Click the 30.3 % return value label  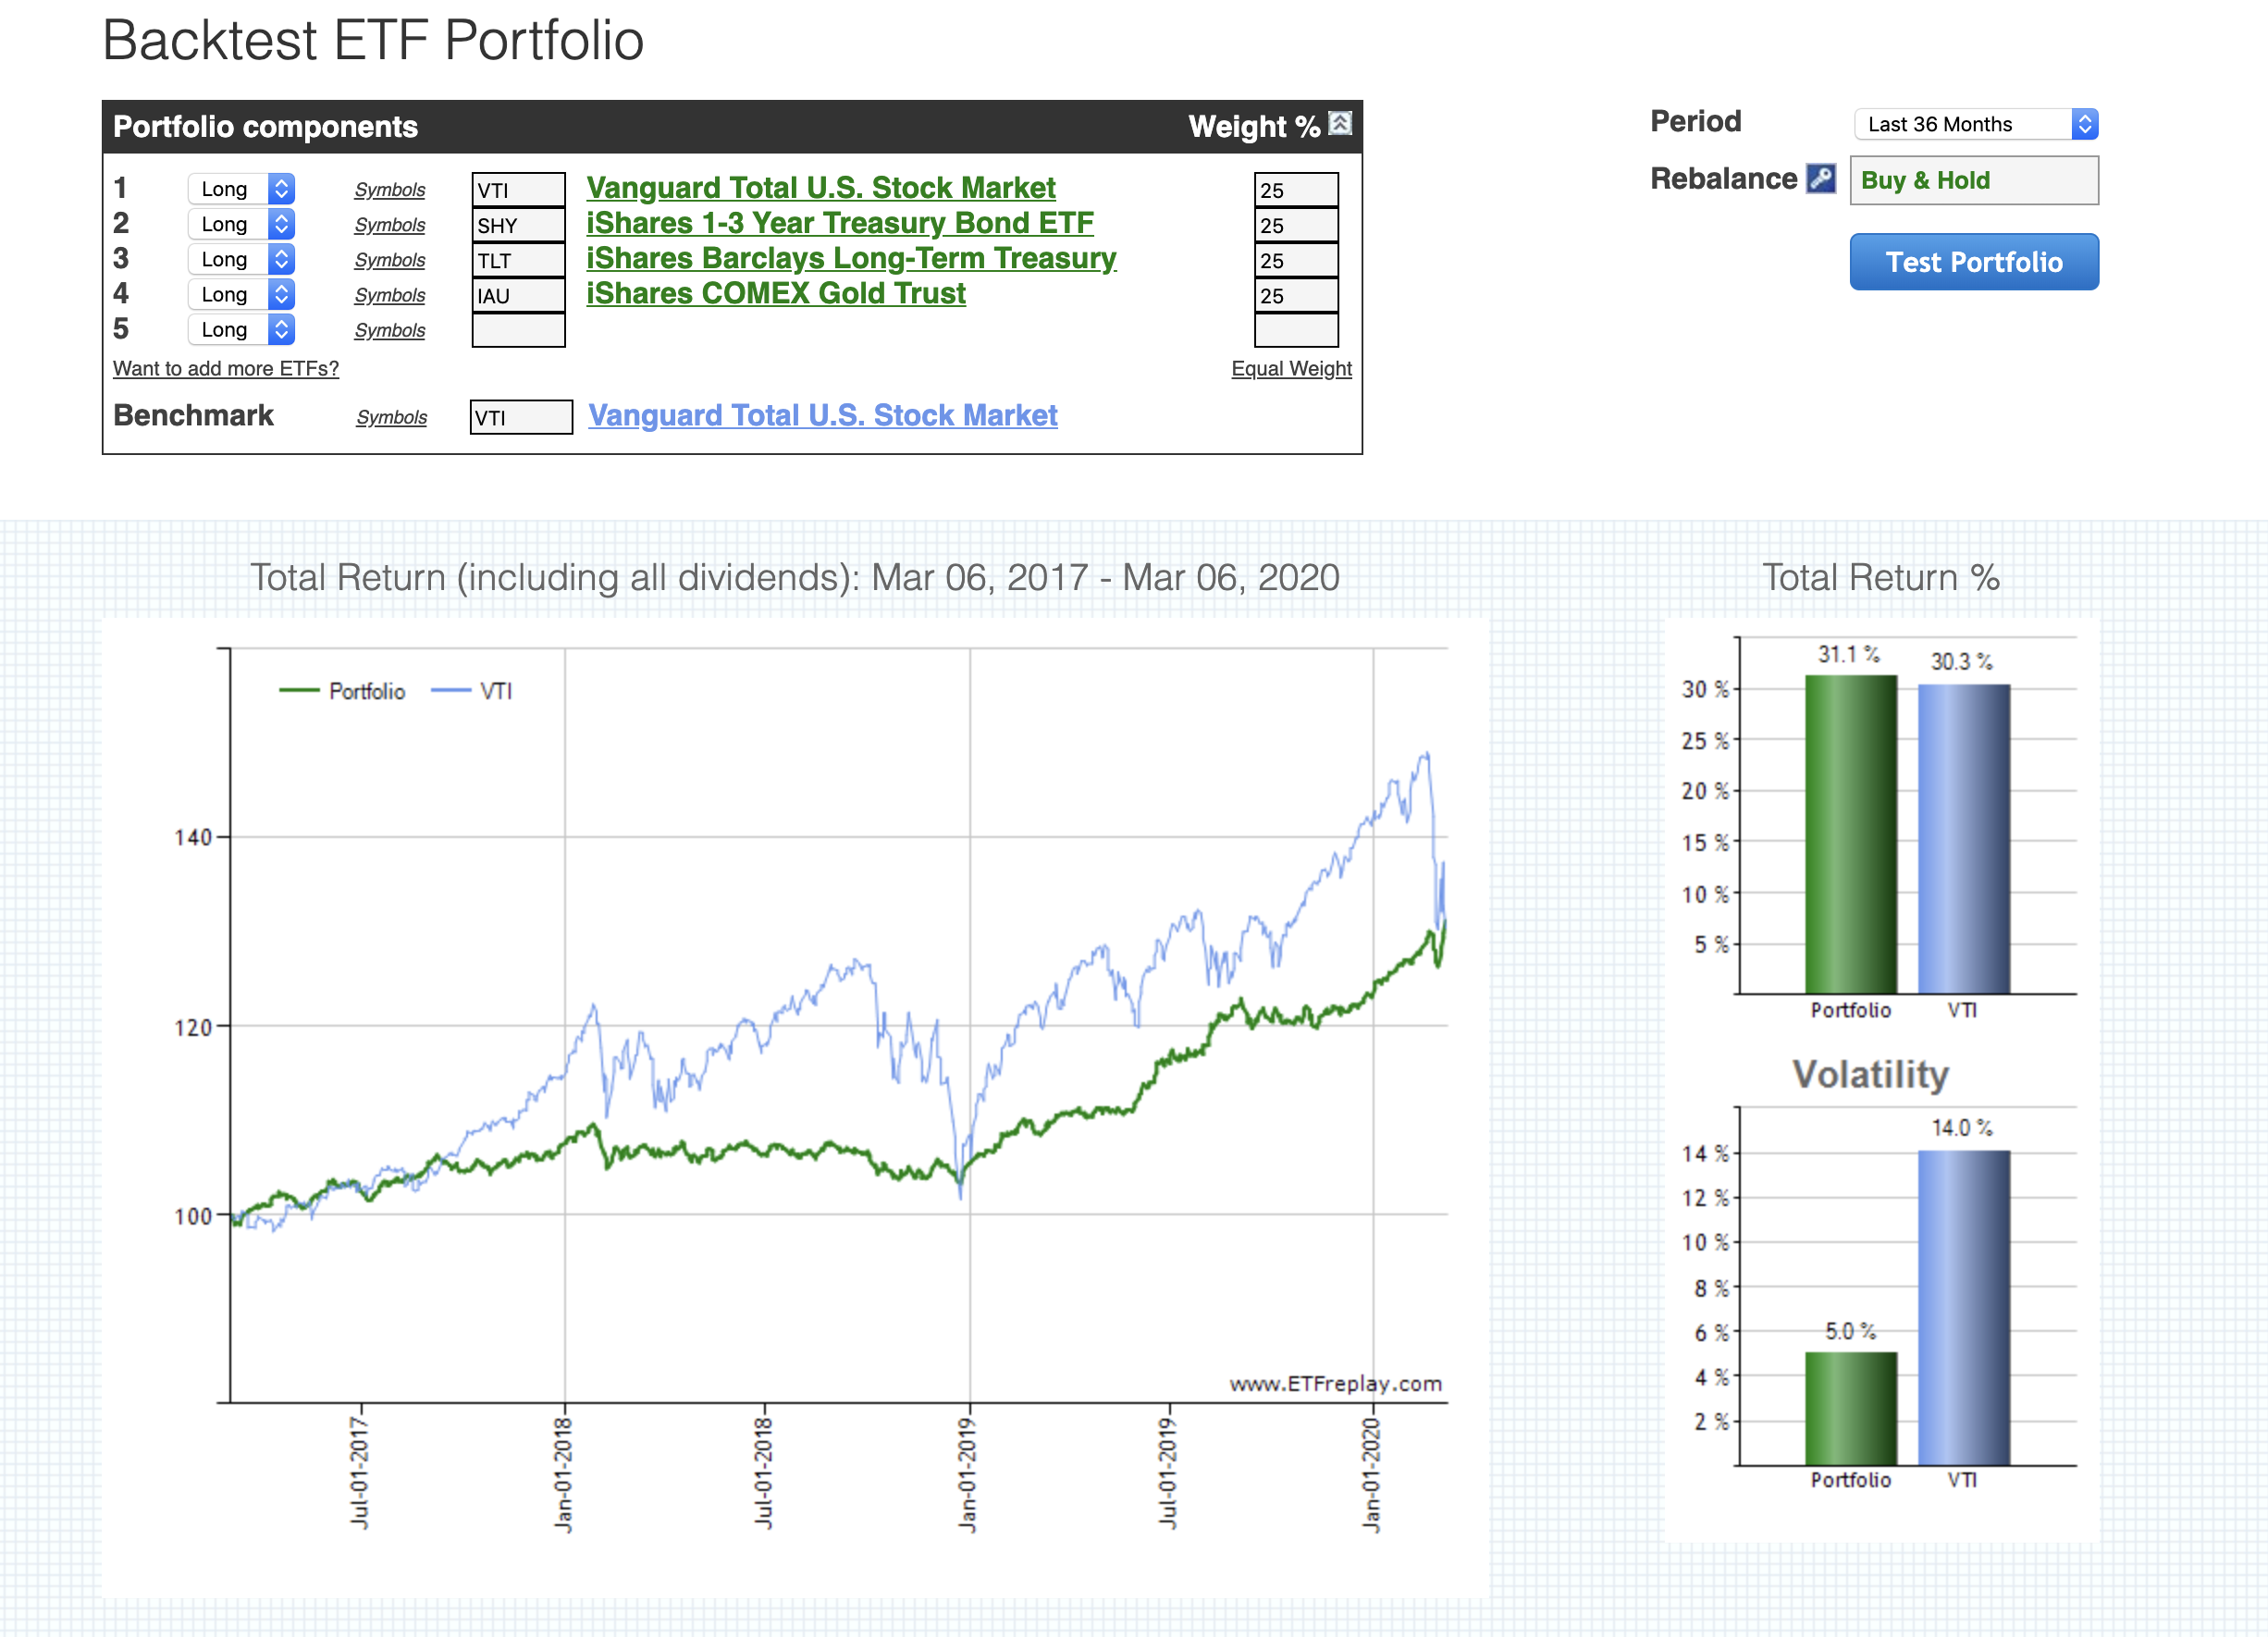1962,661
